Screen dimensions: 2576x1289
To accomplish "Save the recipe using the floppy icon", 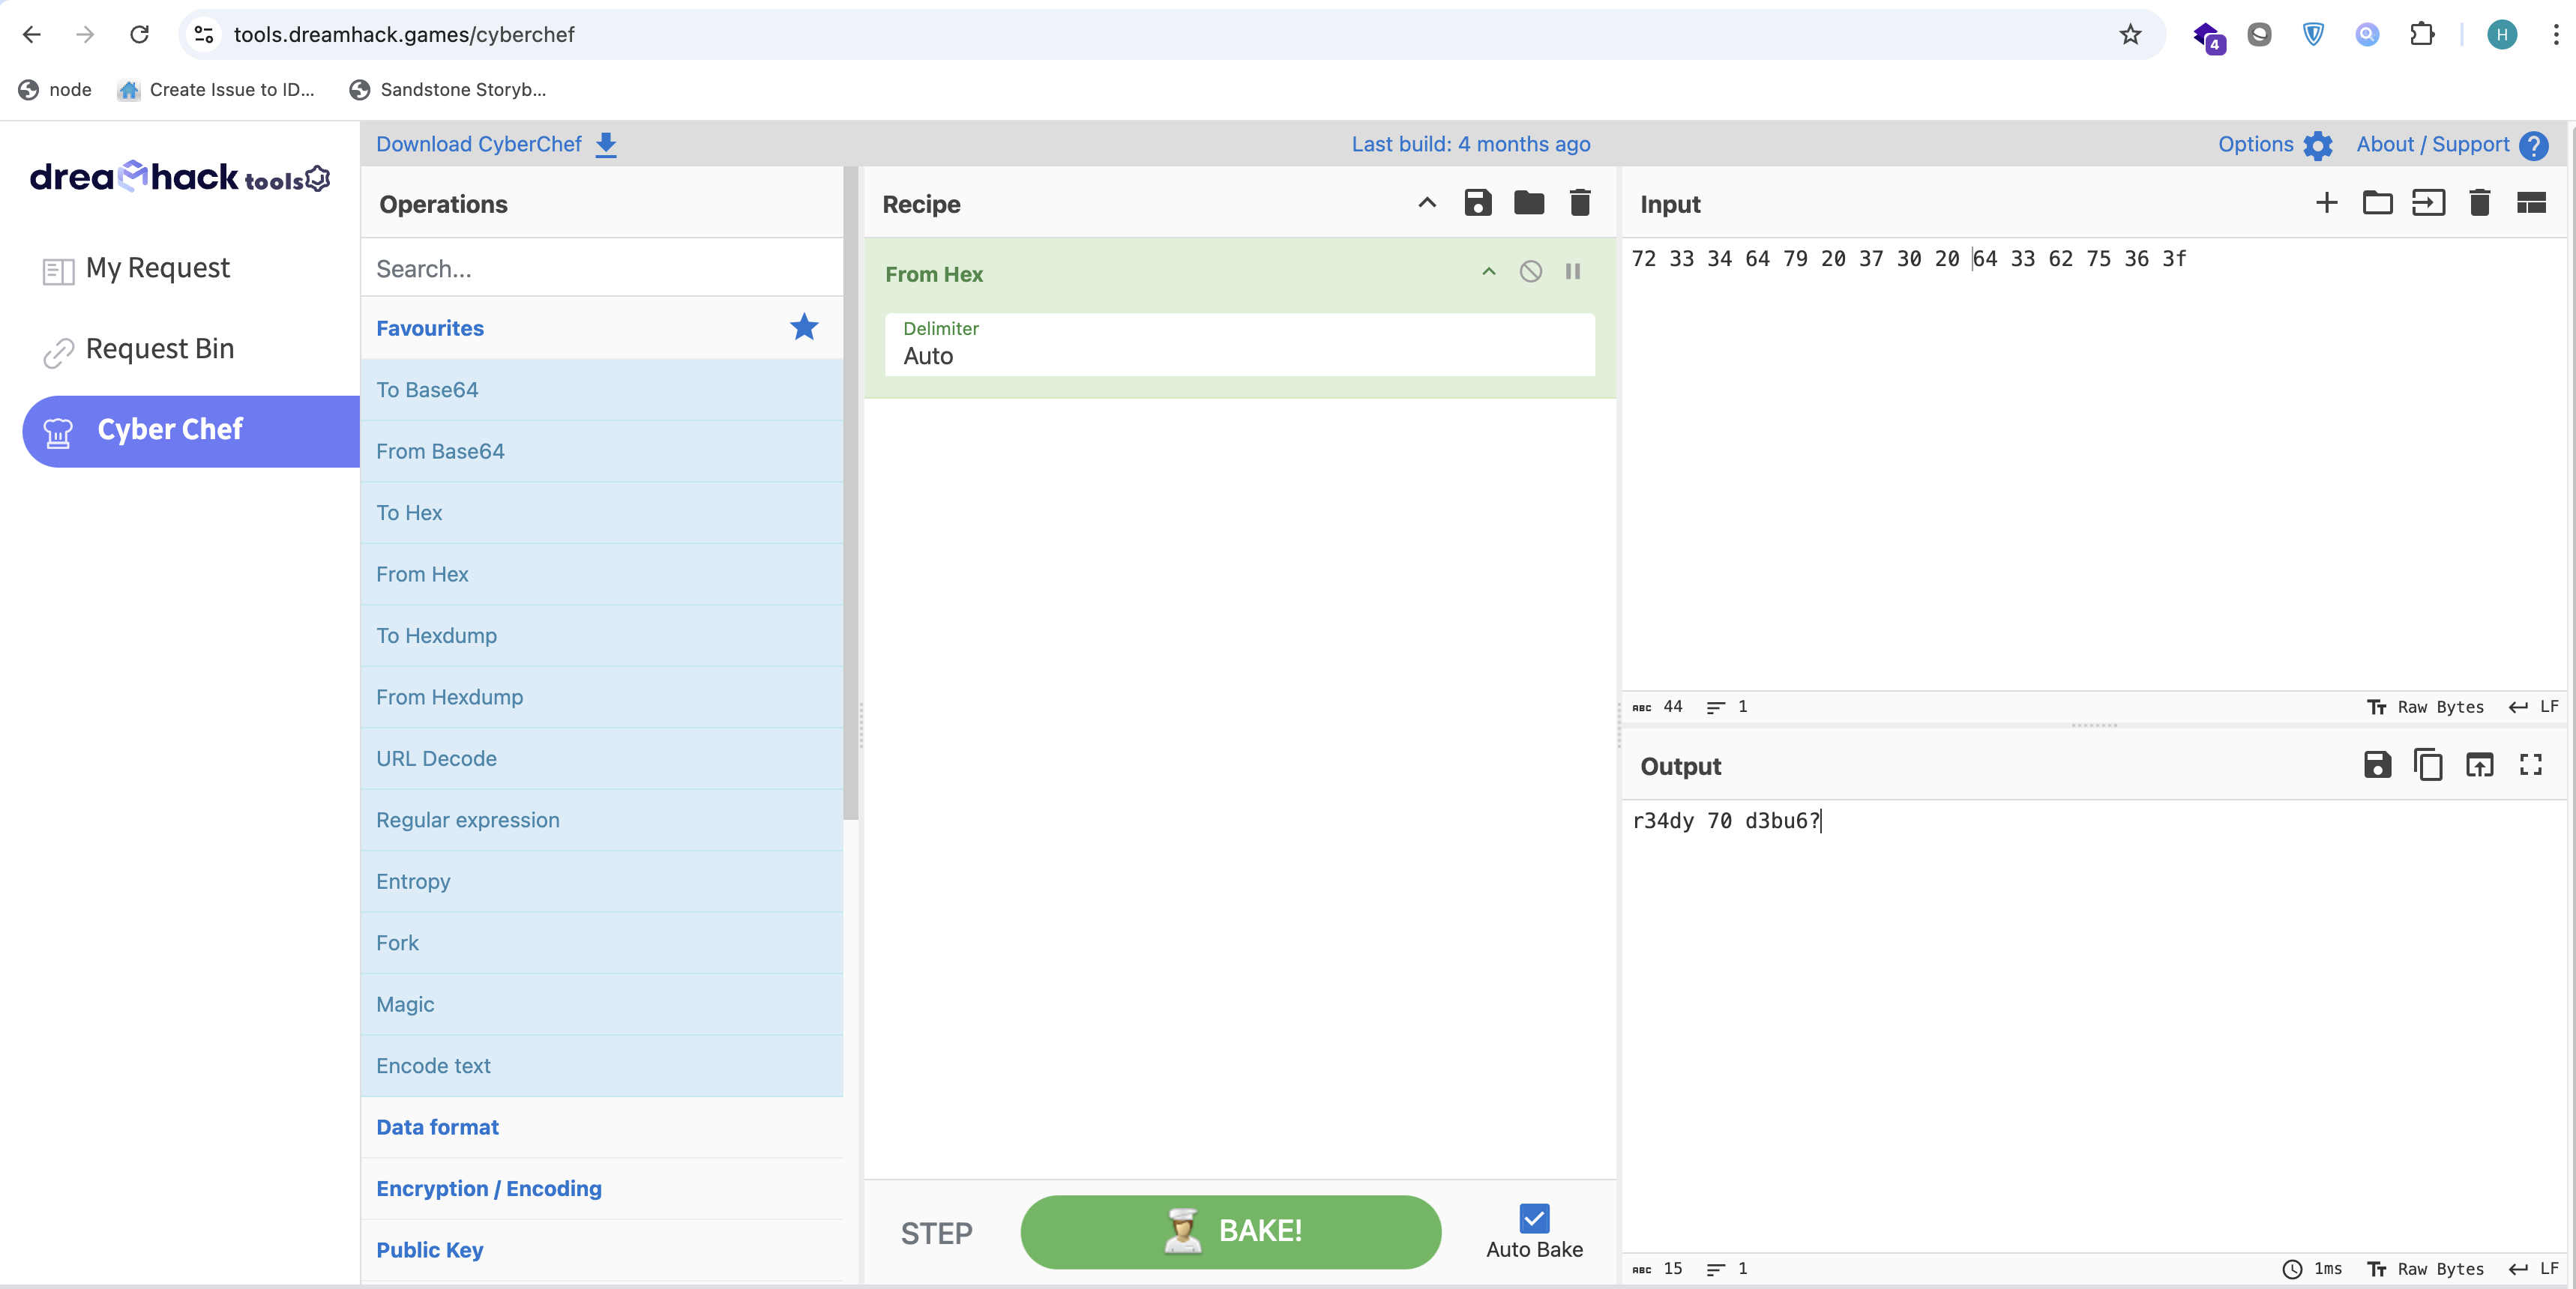I will (x=1477, y=203).
